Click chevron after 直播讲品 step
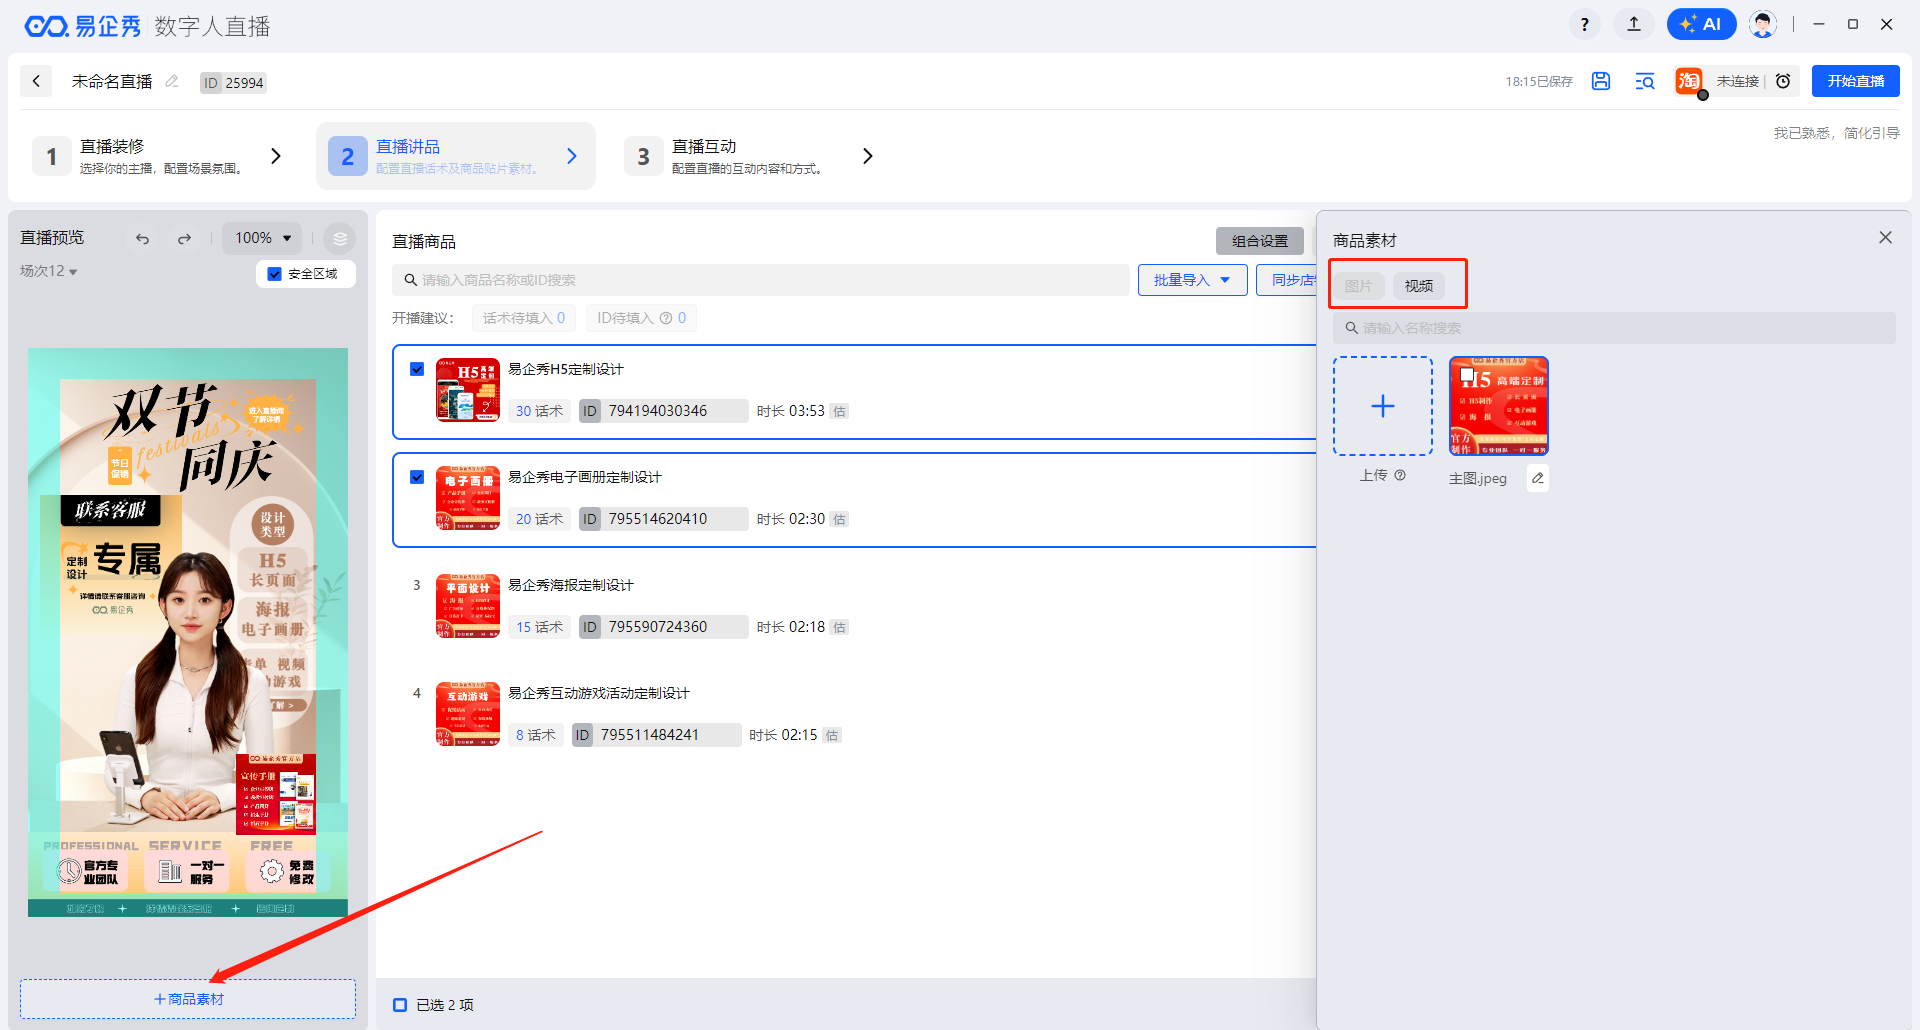 click(x=572, y=156)
